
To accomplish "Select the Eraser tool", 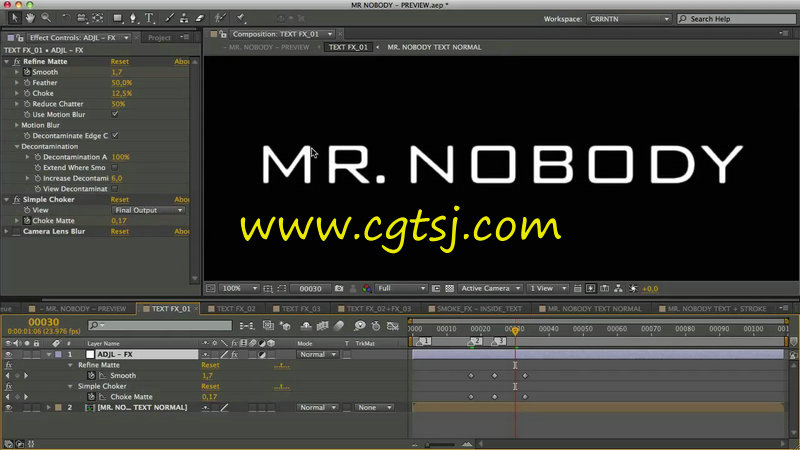I will coord(199,18).
